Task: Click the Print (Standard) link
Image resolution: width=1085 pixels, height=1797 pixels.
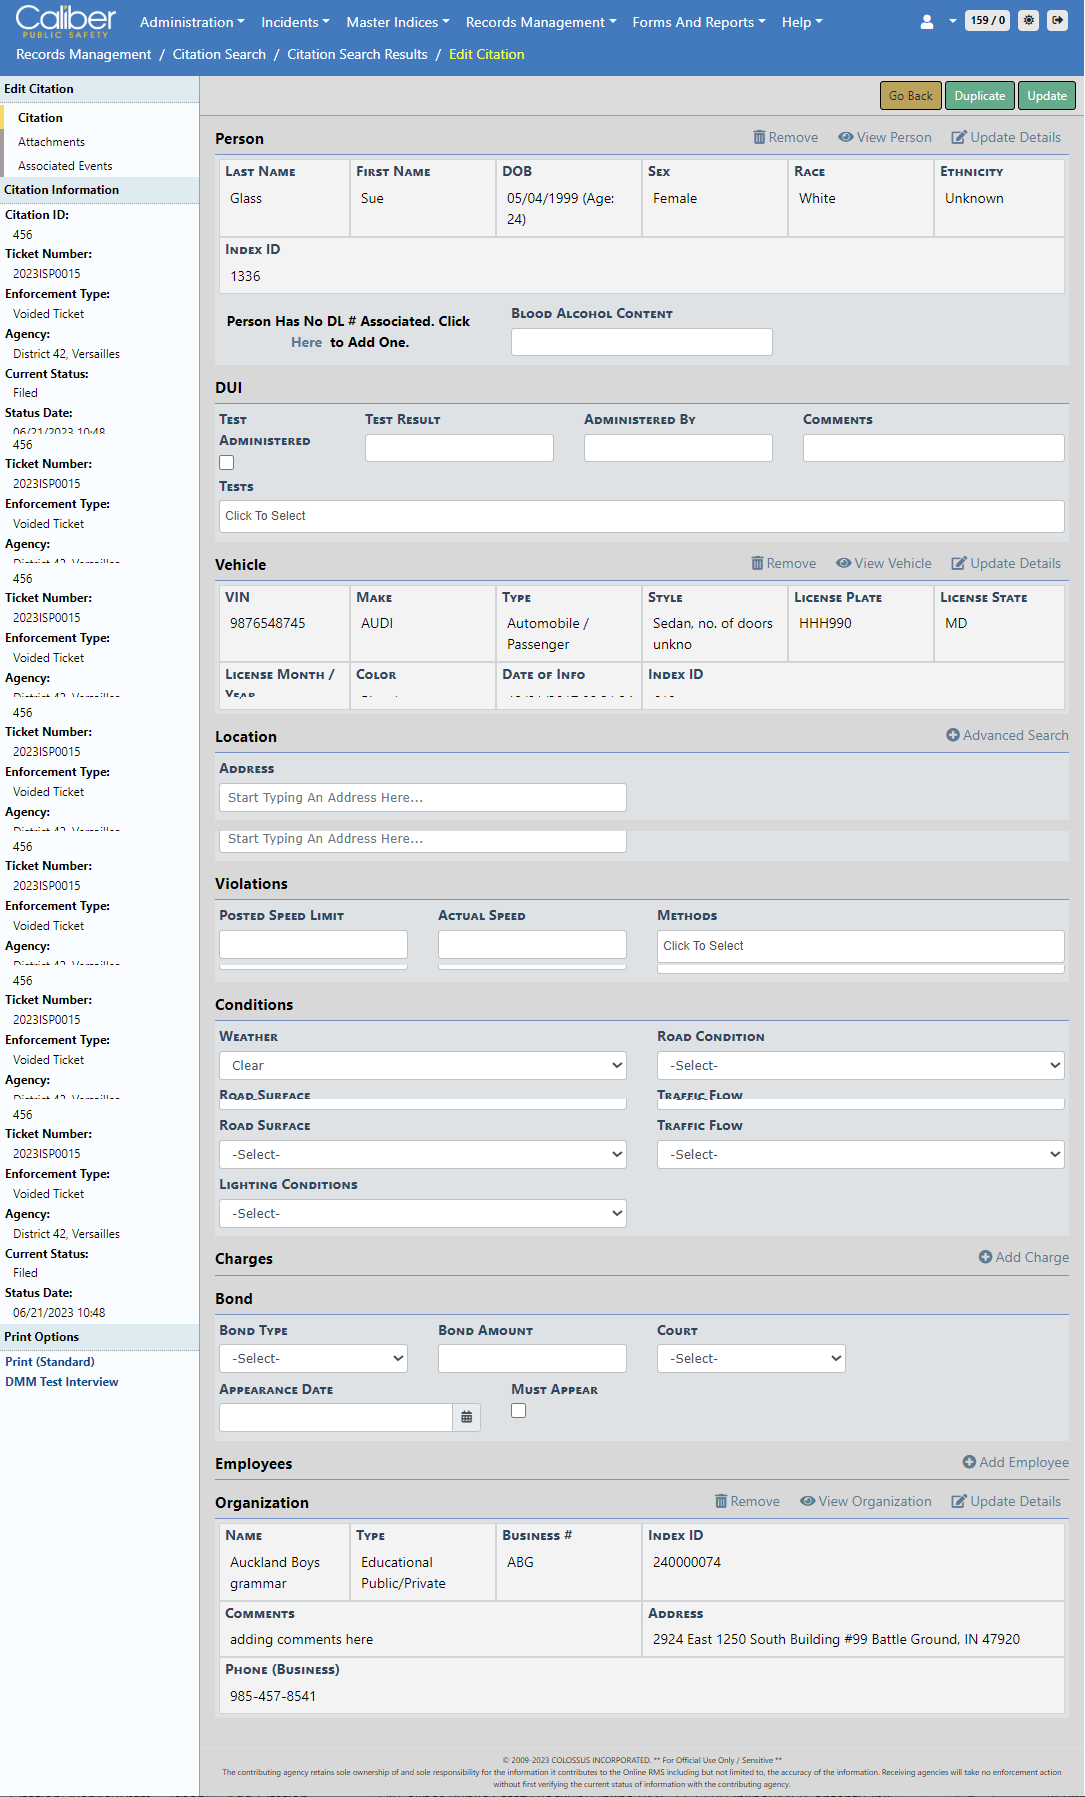Action: (50, 1362)
